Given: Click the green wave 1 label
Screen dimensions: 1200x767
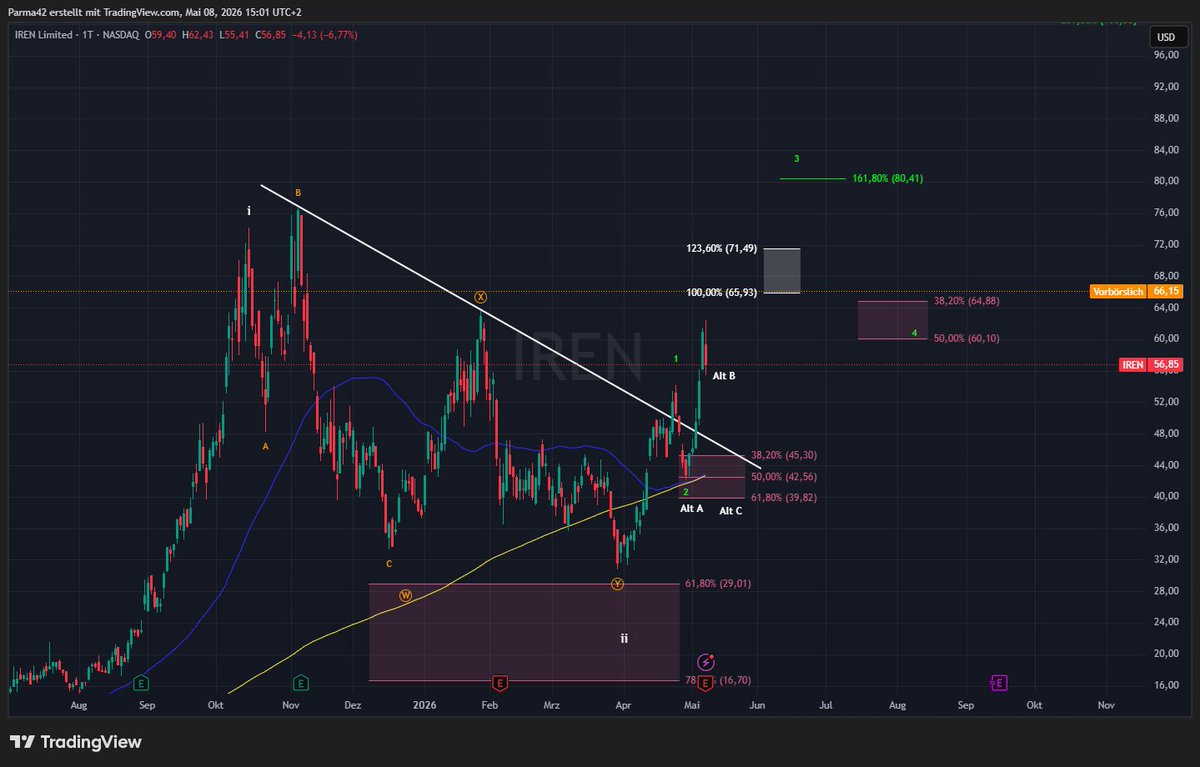Looking at the screenshot, I should 676,358.
